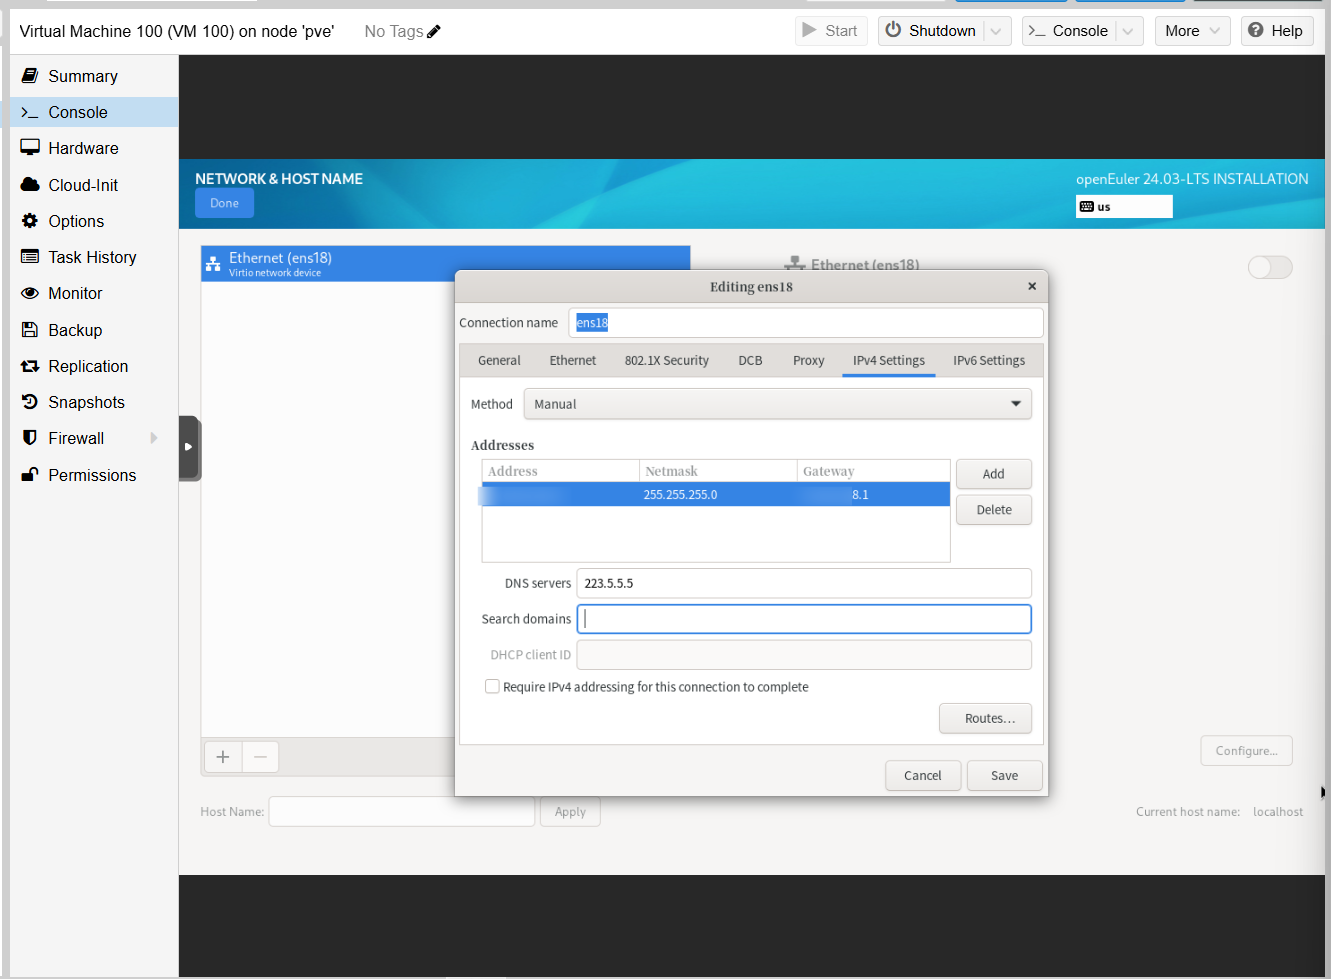Open Backup via the floppy disk icon
Viewport: 1331px width, 979px height.
(x=30, y=330)
